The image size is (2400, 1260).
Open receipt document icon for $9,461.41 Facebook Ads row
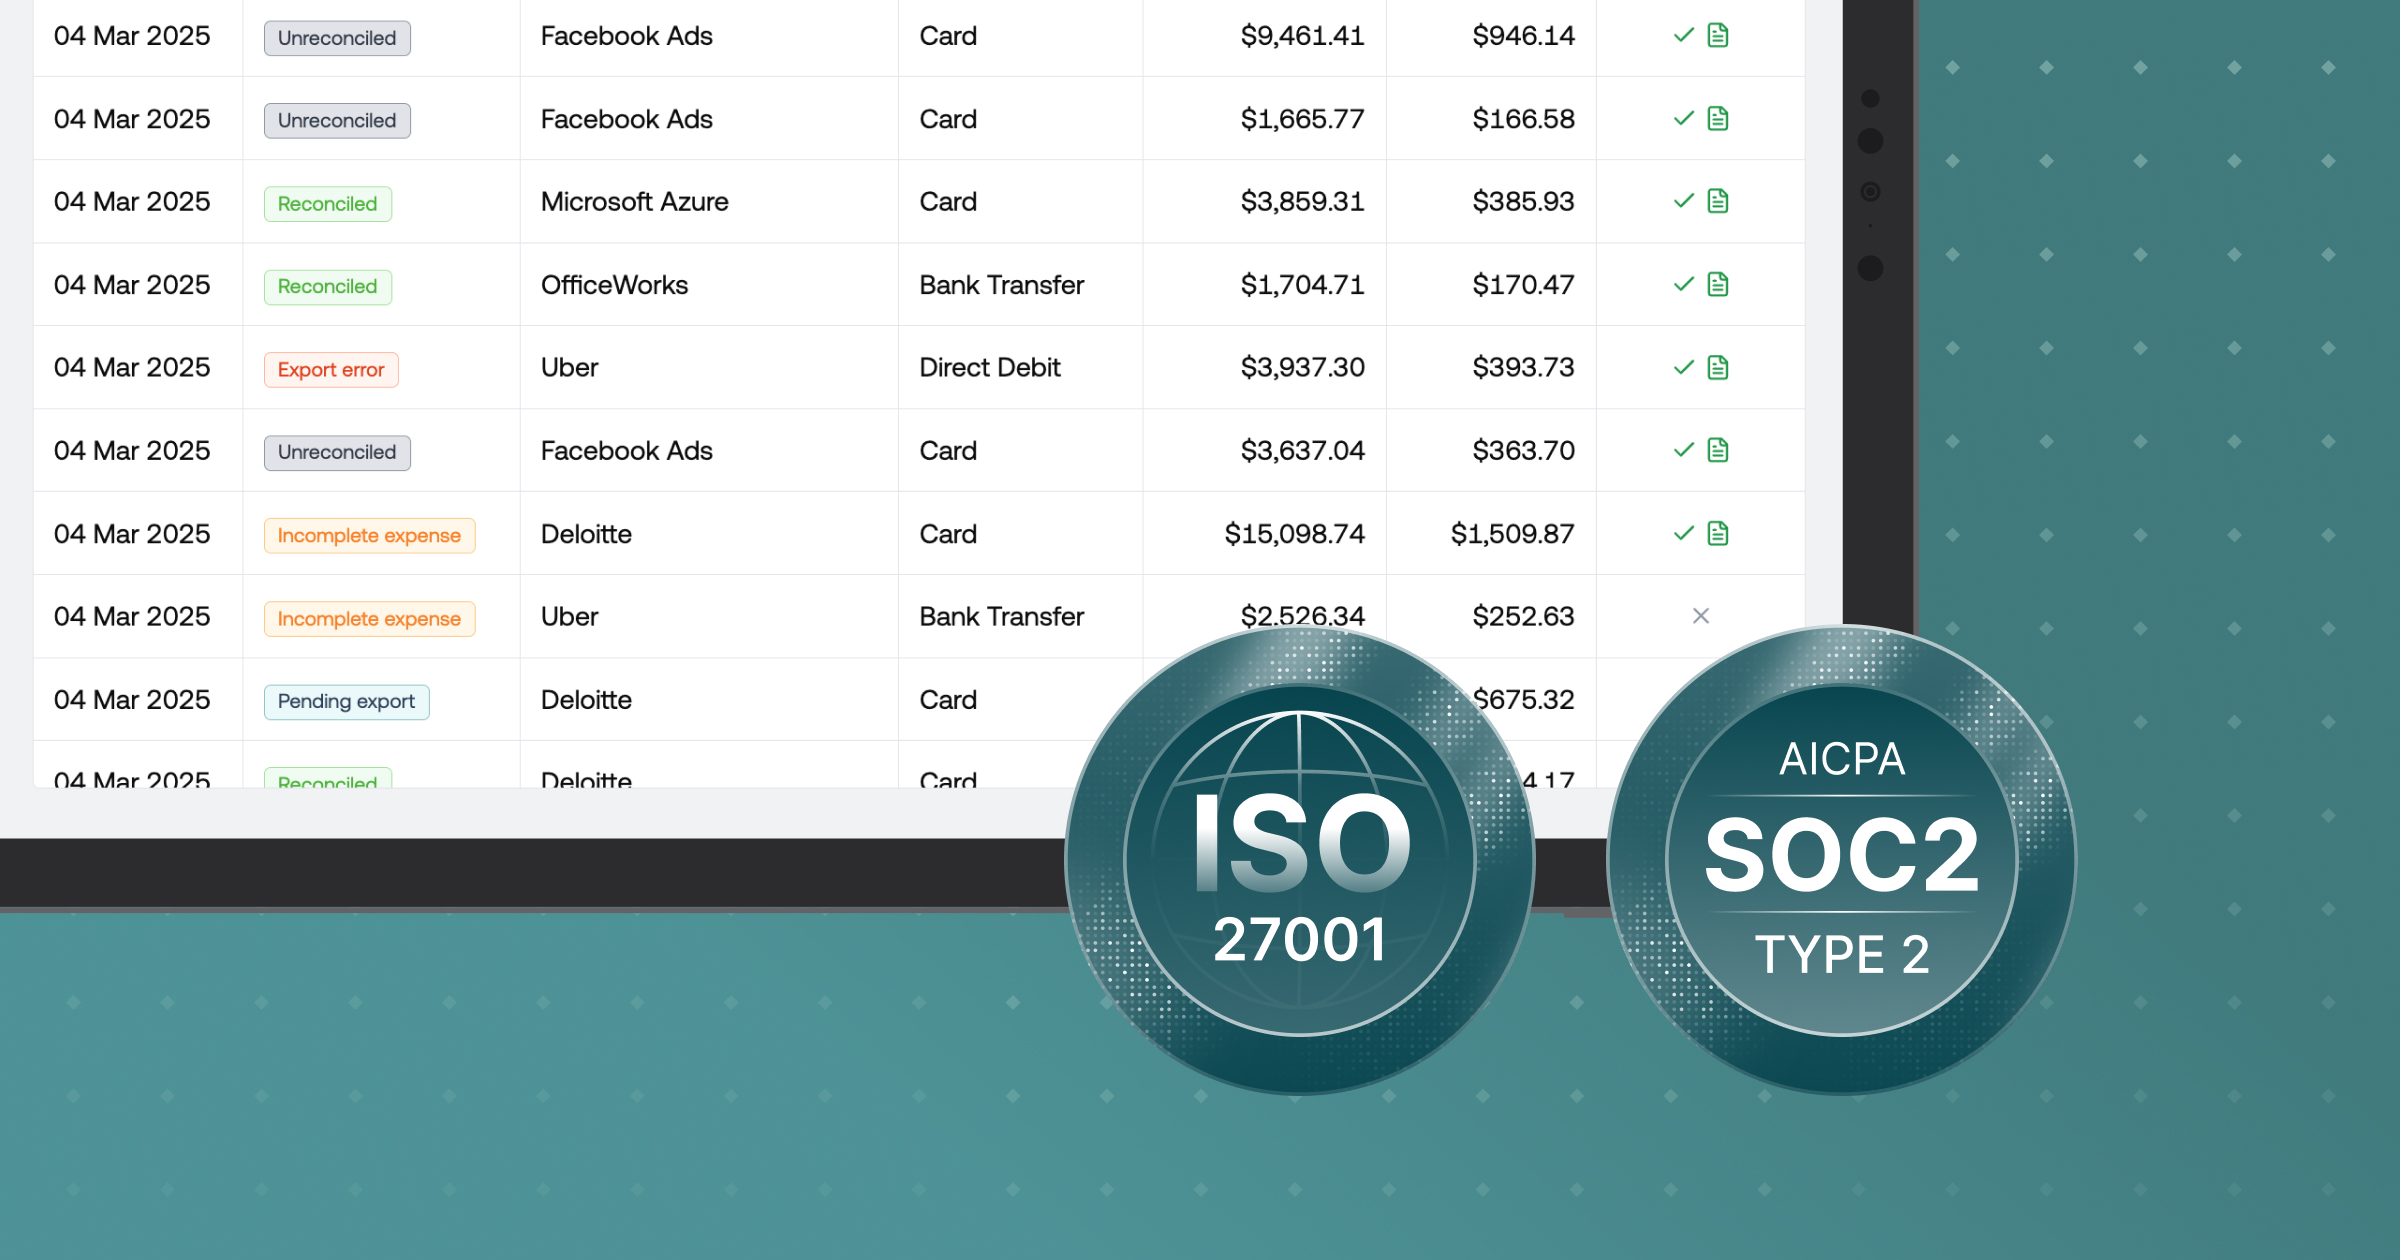1718,36
